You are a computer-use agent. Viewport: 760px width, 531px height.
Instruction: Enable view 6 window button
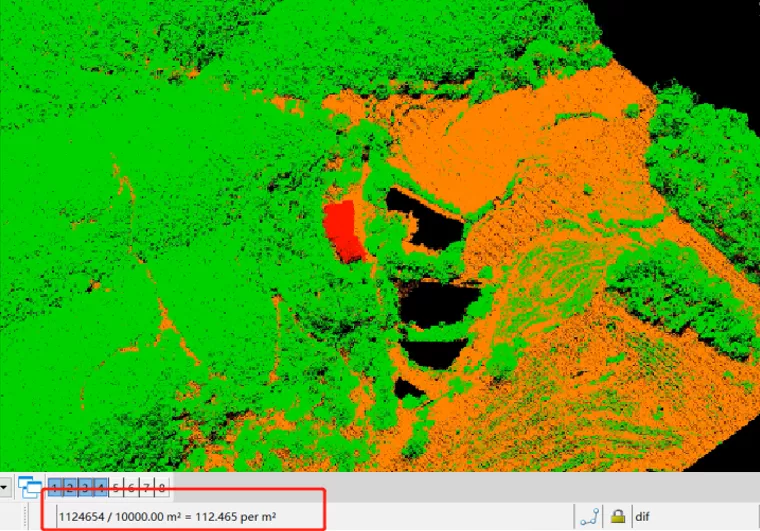click(x=131, y=487)
